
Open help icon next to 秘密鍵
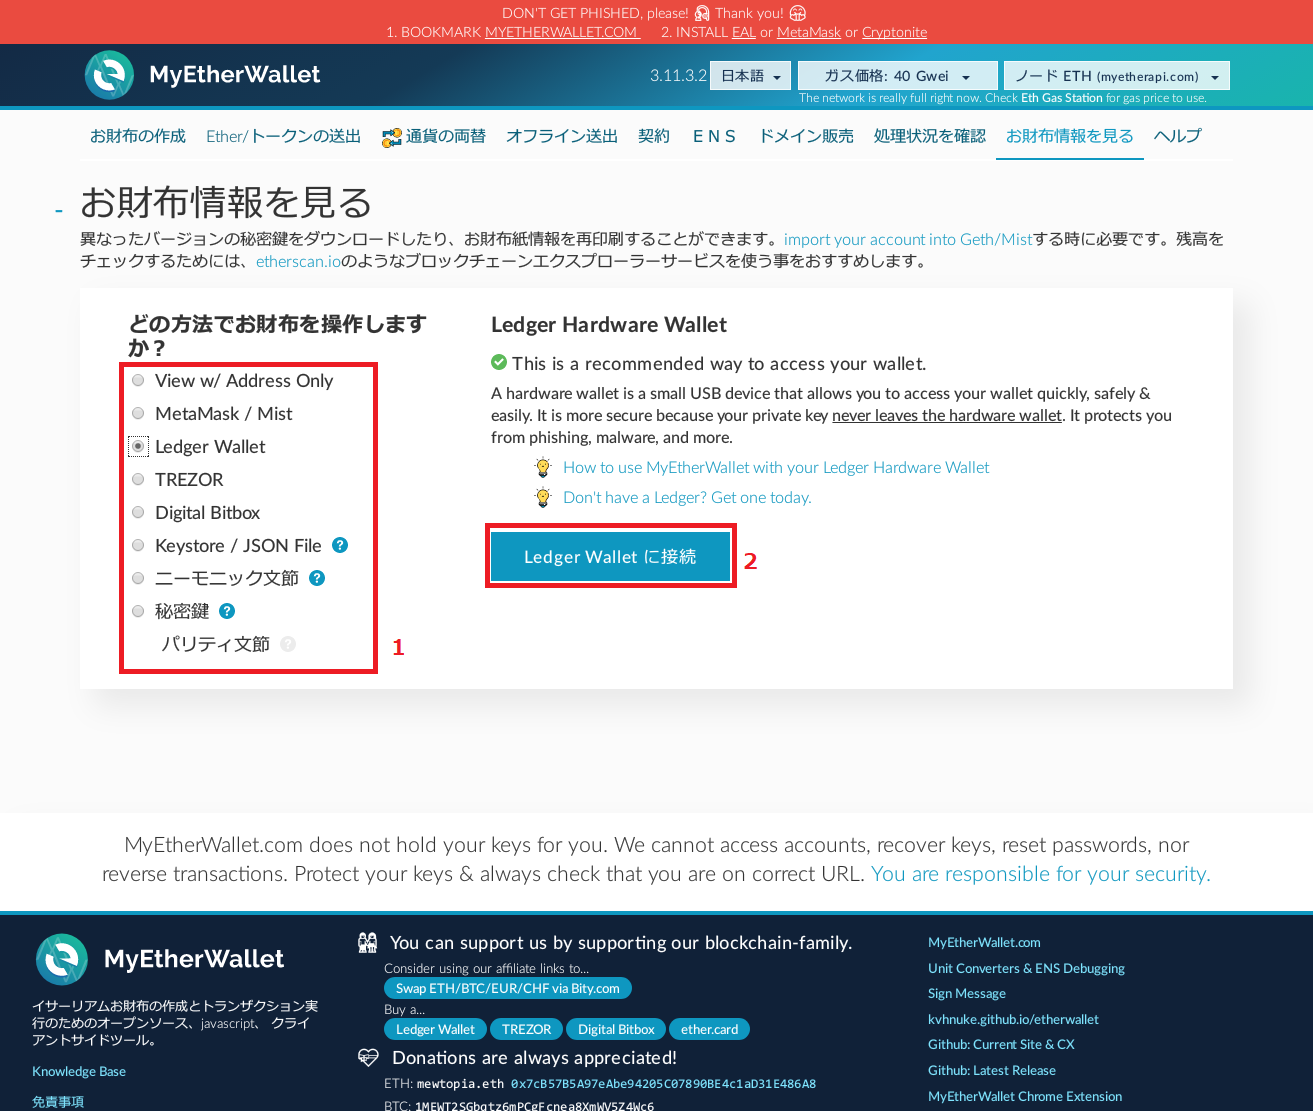pyautogui.click(x=227, y=611)
